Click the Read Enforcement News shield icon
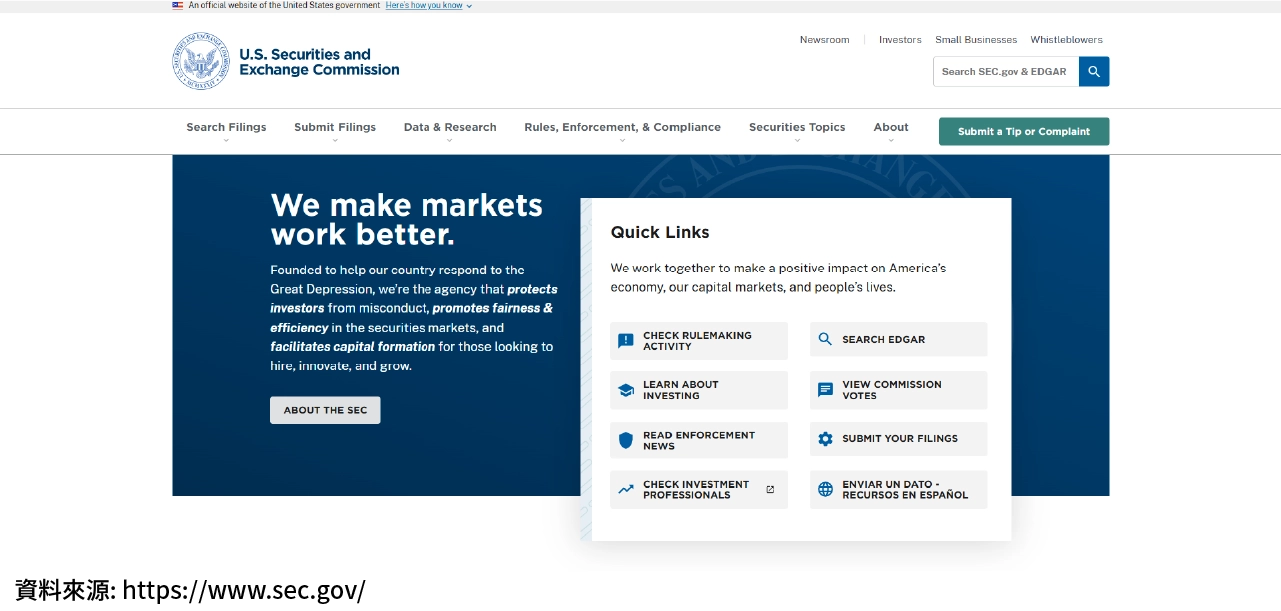The height and width of the screenshot is (611, 1281). pos(626,440)
